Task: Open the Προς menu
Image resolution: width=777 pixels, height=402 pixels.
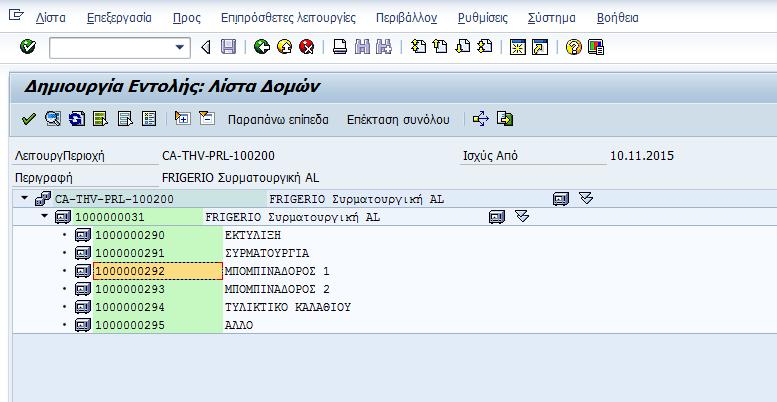Action: (x=187, y=18)
